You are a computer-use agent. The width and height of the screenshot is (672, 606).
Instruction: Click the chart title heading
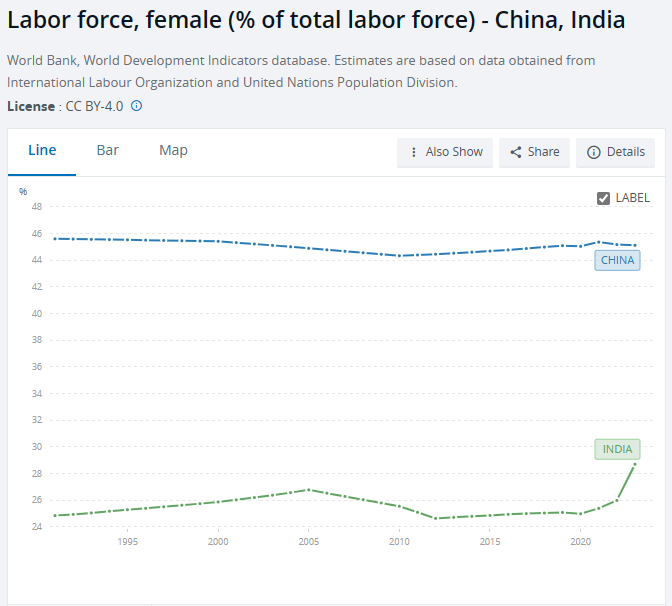coord(316,20)
